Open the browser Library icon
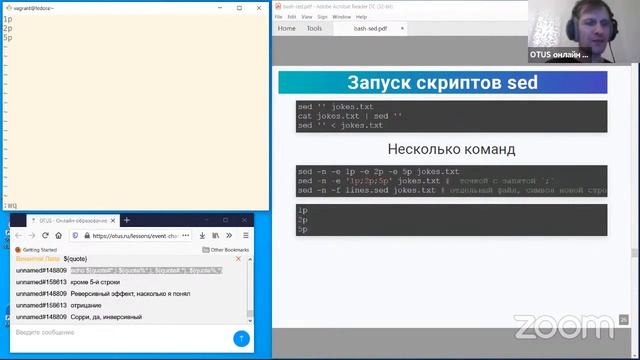This screenshot has height=360, width=640. point(216,236)
